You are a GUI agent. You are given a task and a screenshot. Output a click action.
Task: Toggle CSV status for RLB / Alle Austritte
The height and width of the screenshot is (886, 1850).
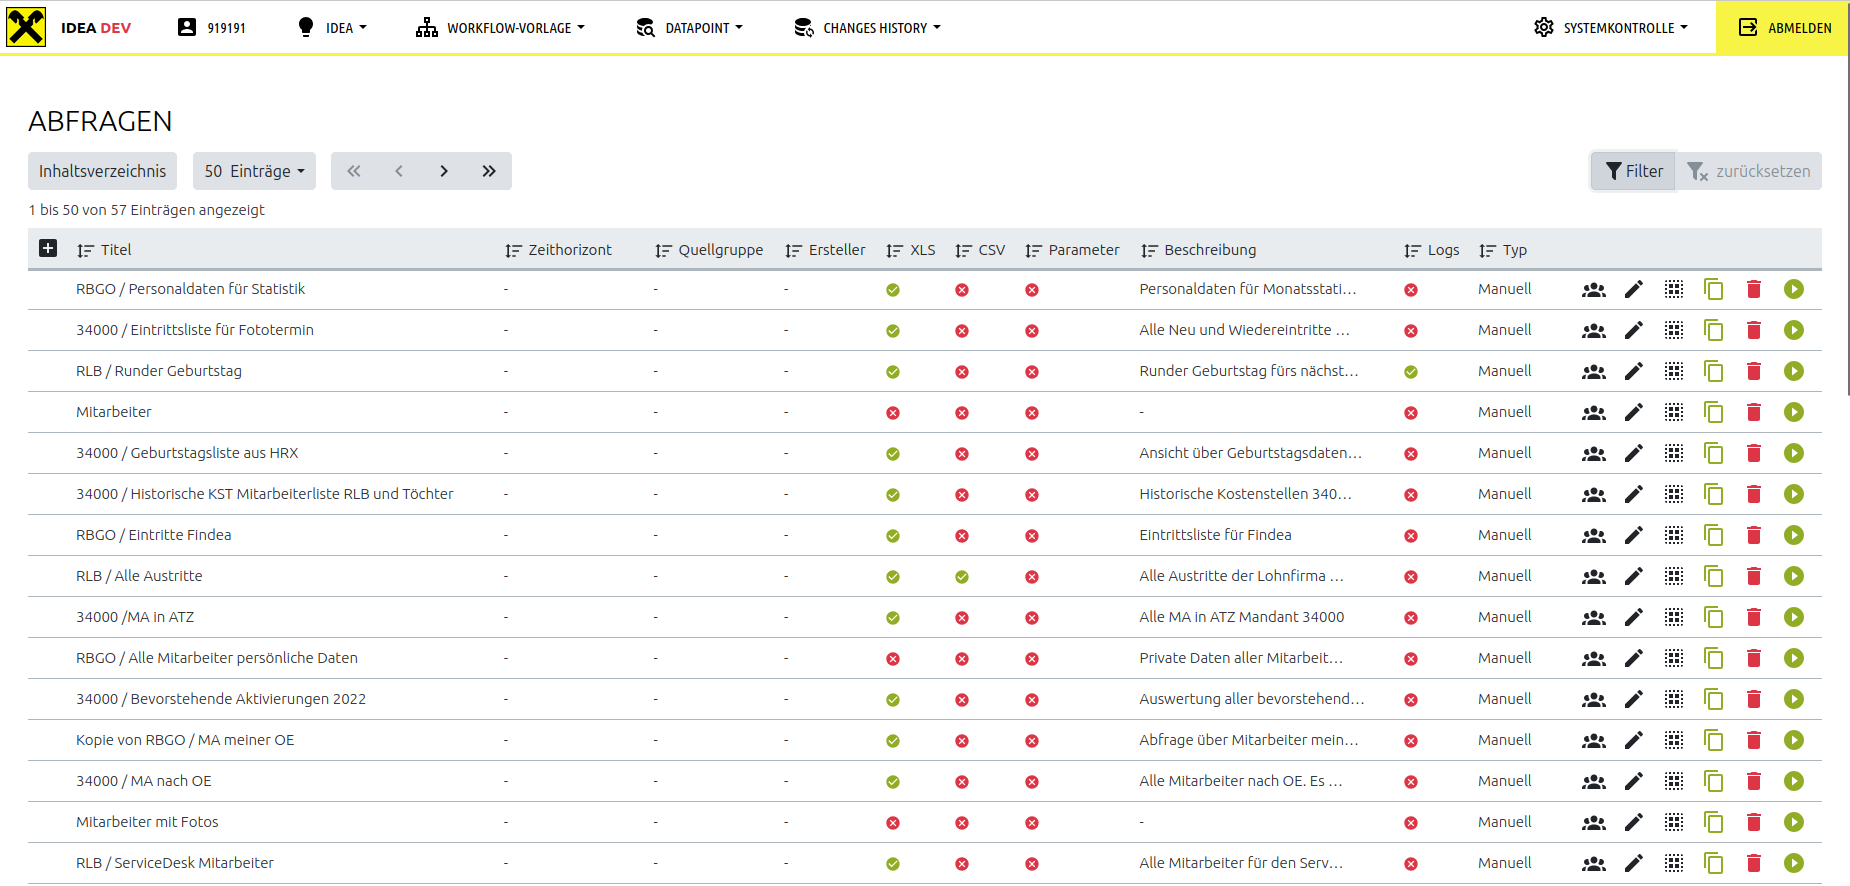point(961,577)
